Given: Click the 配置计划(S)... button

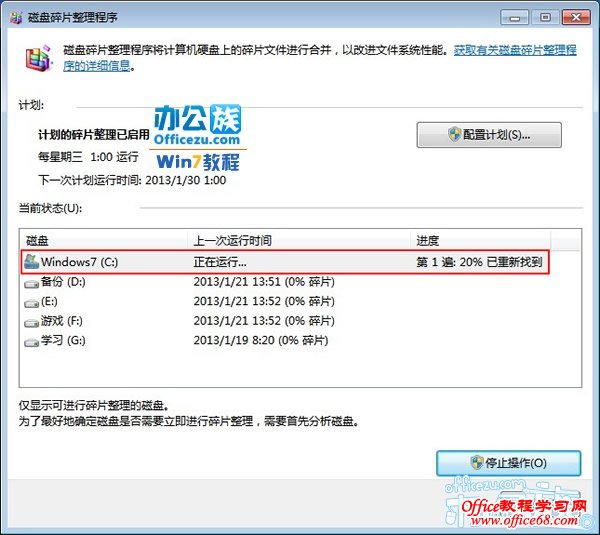Looking at the screenshot, I should coord(489,135).
